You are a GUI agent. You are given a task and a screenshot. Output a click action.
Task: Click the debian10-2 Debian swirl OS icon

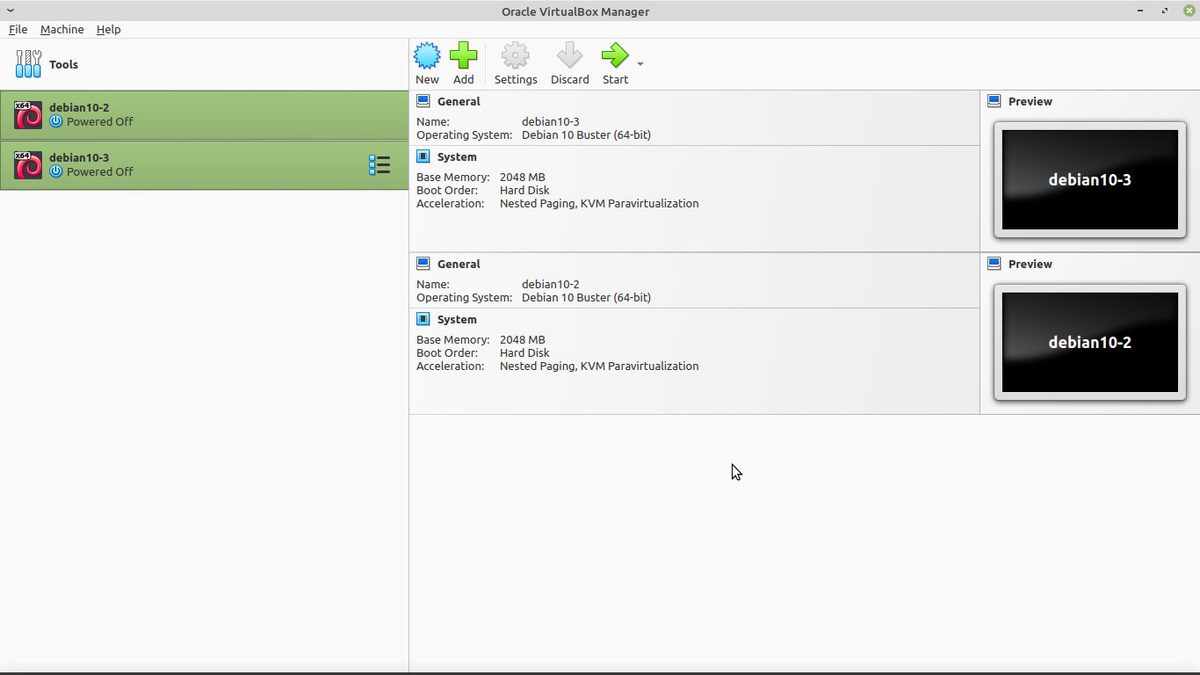(28, 115)
